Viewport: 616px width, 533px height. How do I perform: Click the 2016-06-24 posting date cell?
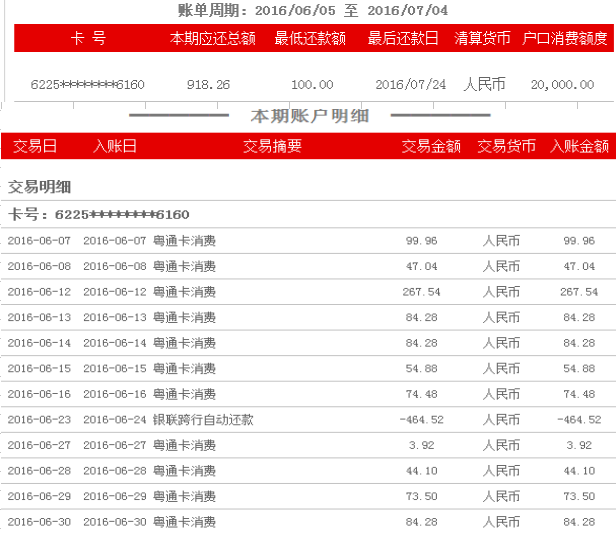(115, 420)
